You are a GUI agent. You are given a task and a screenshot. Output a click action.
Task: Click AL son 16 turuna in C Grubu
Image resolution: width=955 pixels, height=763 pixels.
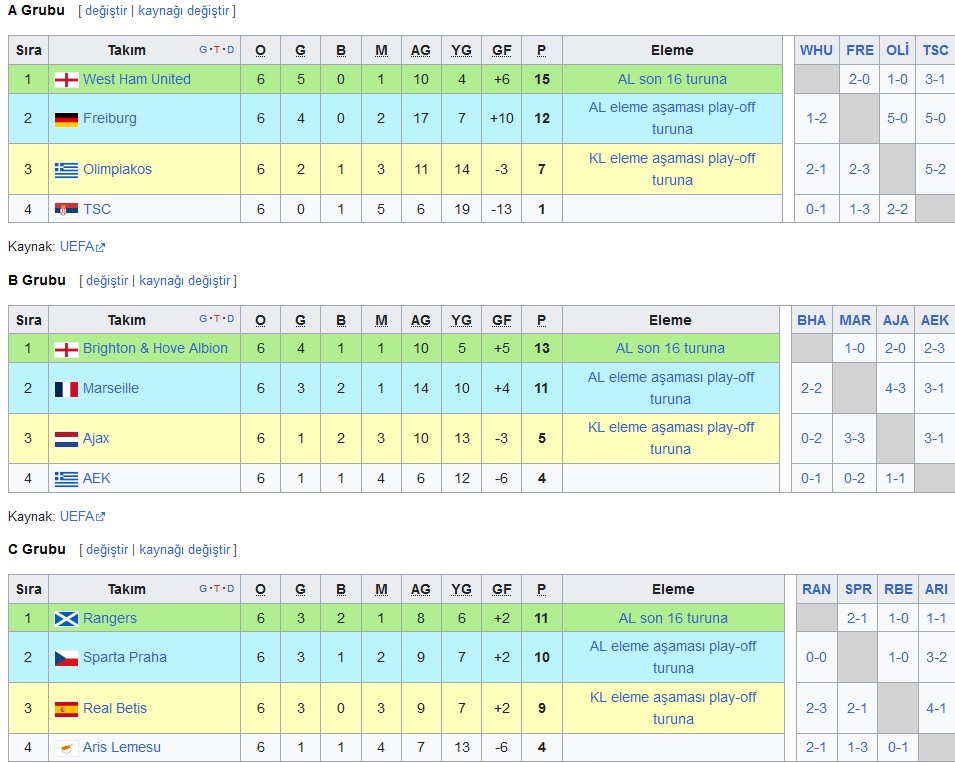click(673, 618)
